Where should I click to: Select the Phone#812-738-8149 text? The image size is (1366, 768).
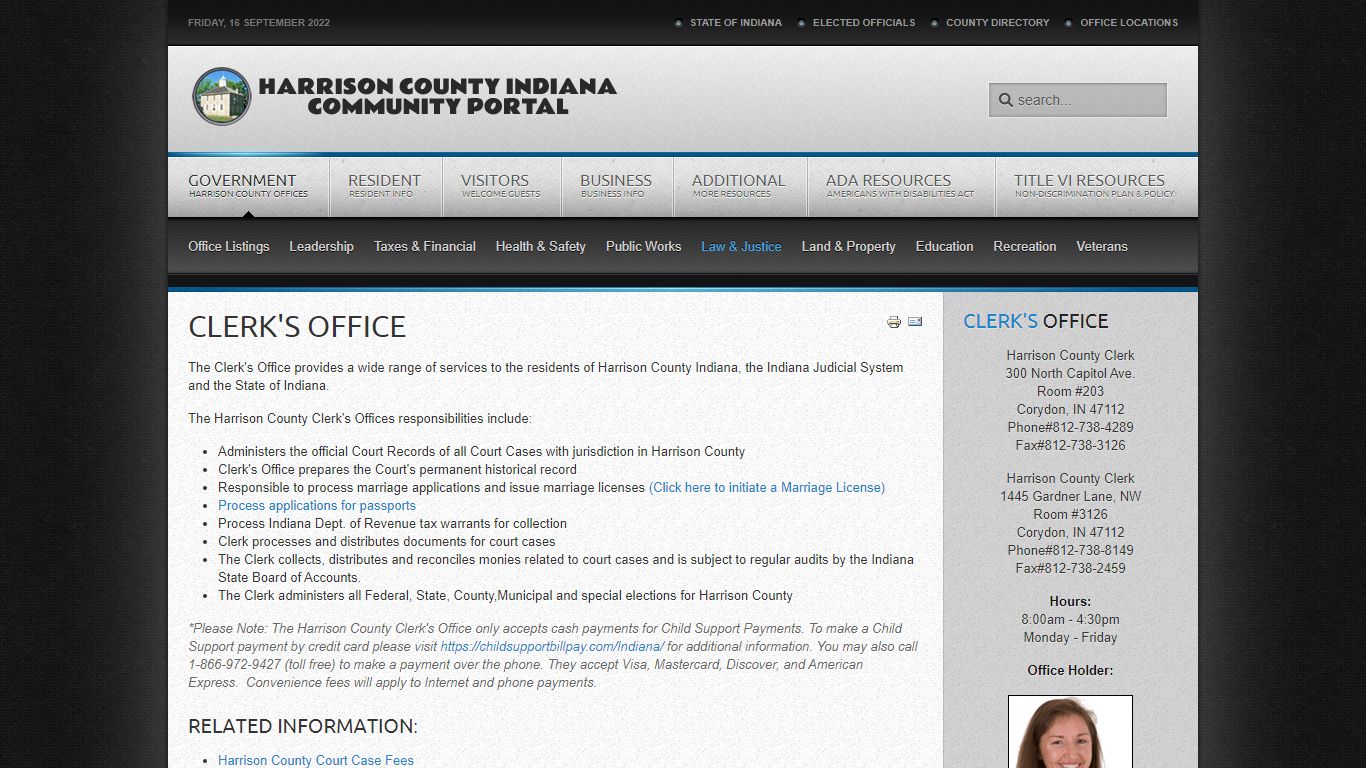1070,551
